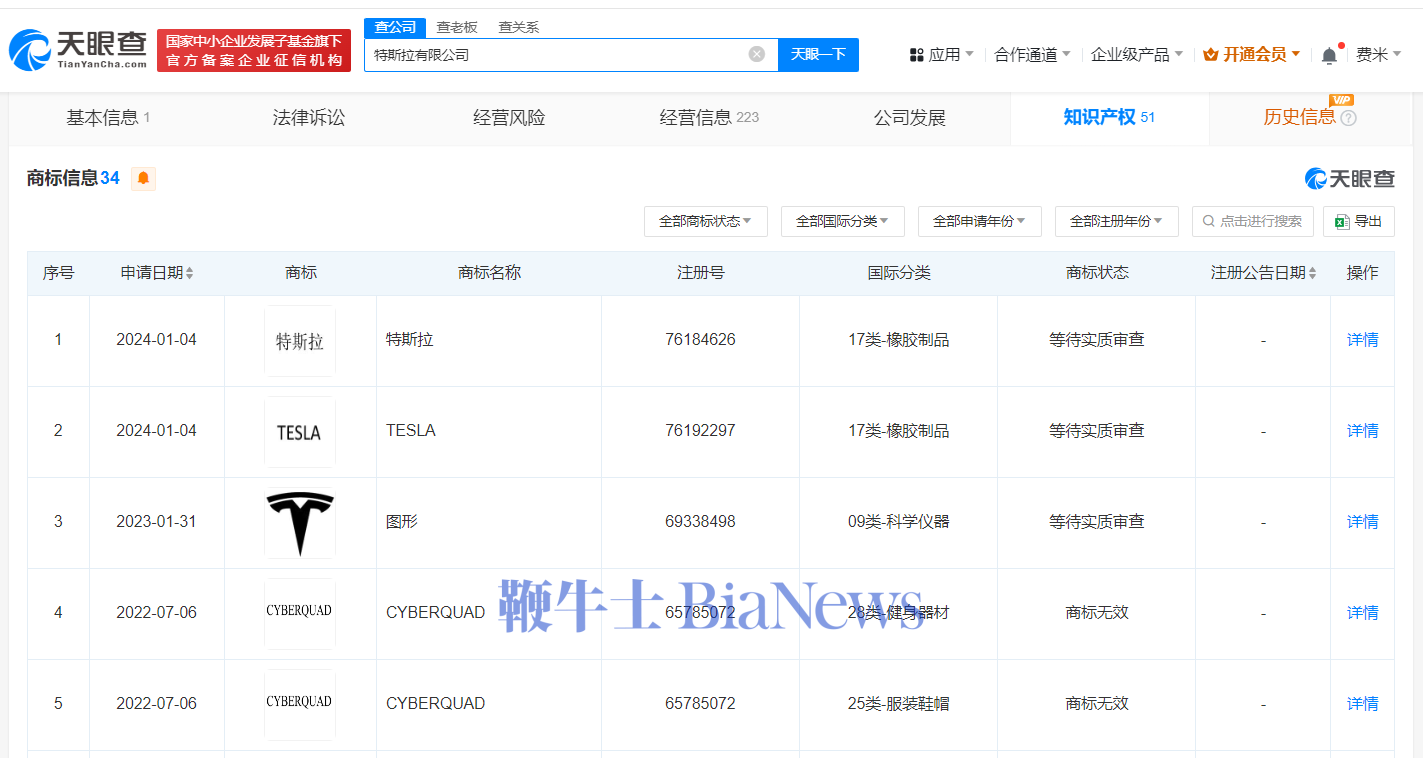
Task: Open the 全部商标状态 filter dropdown
Action: tap(705, 221)
